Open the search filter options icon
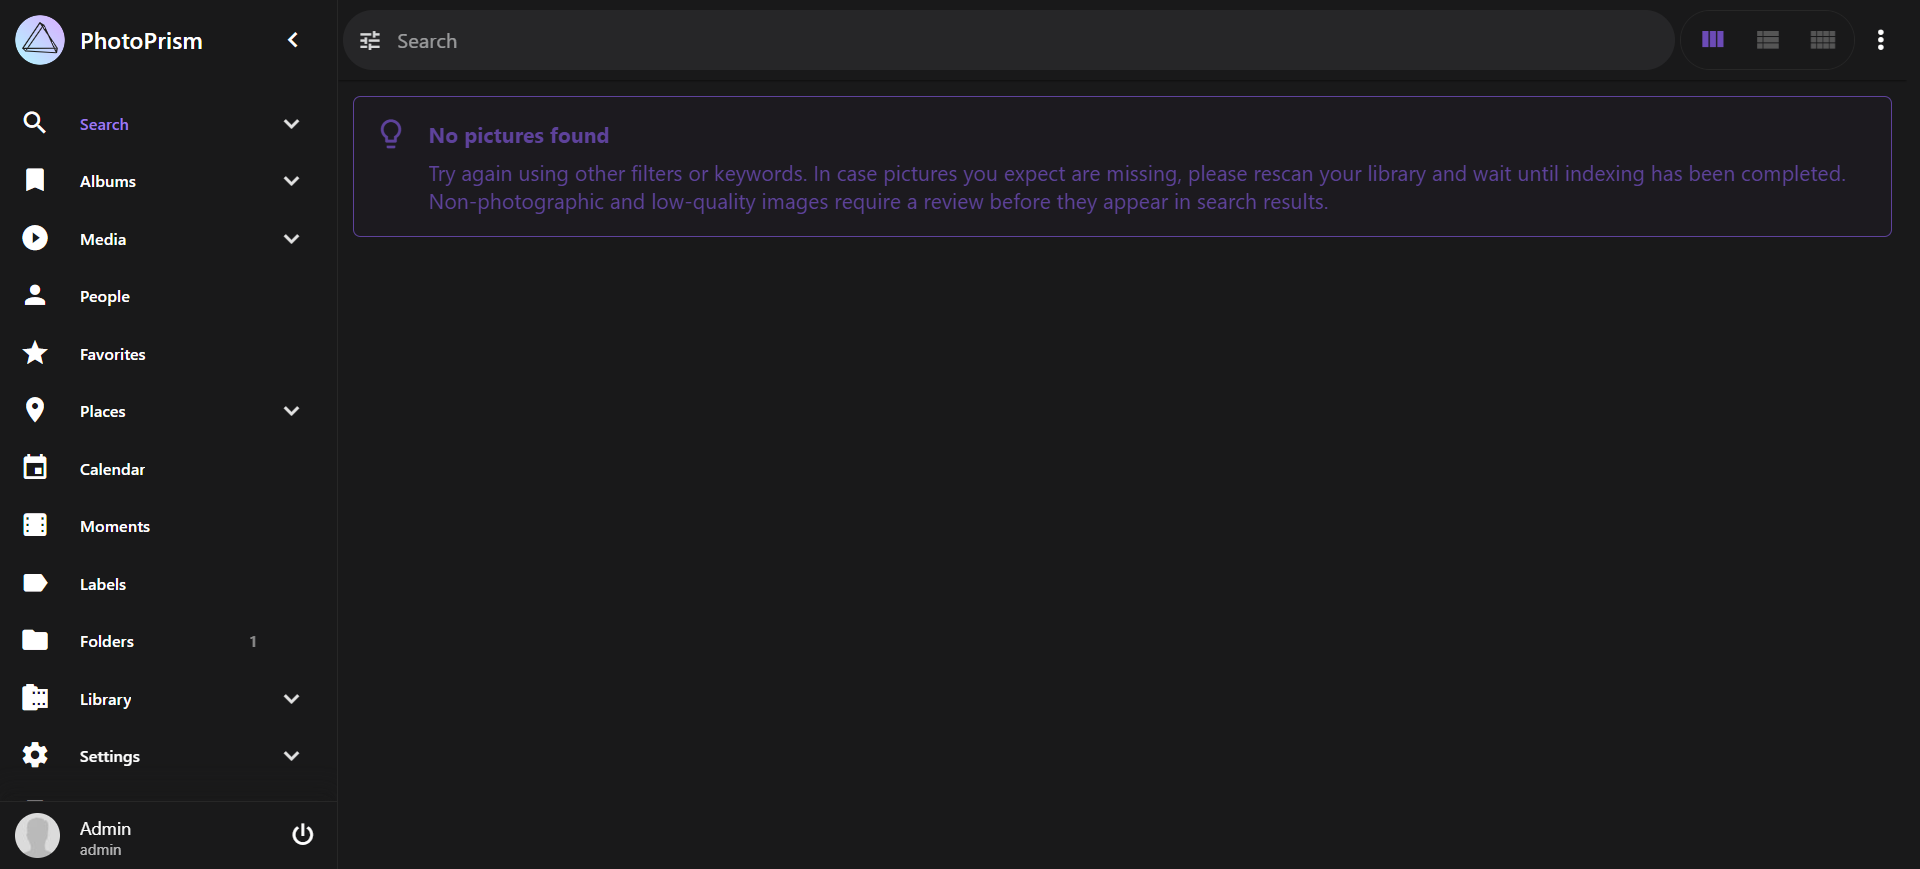 point(370,41)
